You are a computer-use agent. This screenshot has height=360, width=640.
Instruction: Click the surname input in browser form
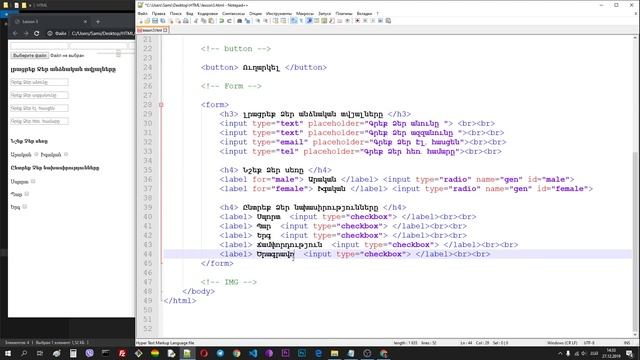click(40, 95)
